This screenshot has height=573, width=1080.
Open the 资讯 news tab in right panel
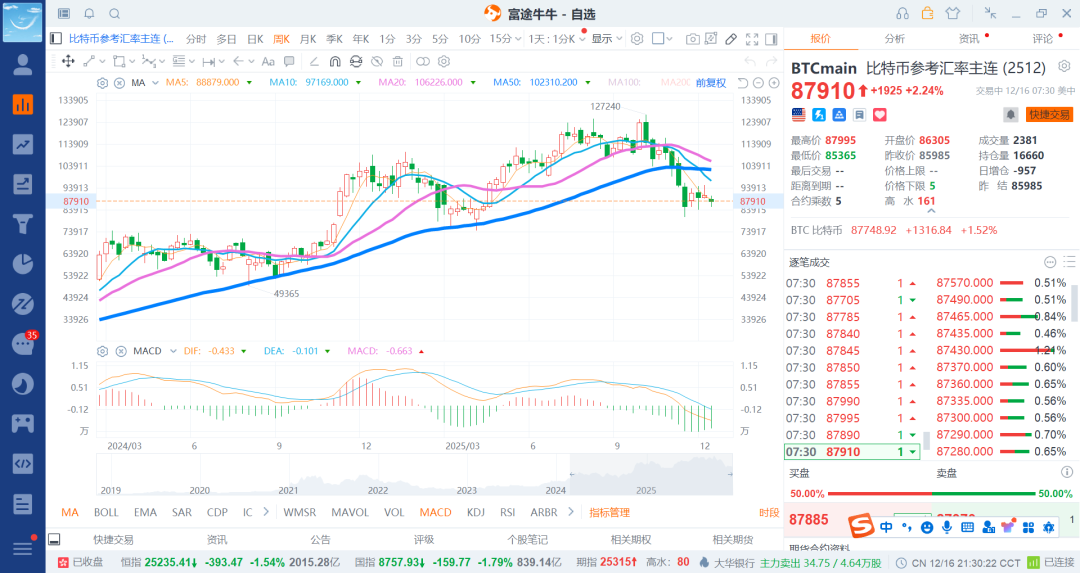(x=968, y=39)
